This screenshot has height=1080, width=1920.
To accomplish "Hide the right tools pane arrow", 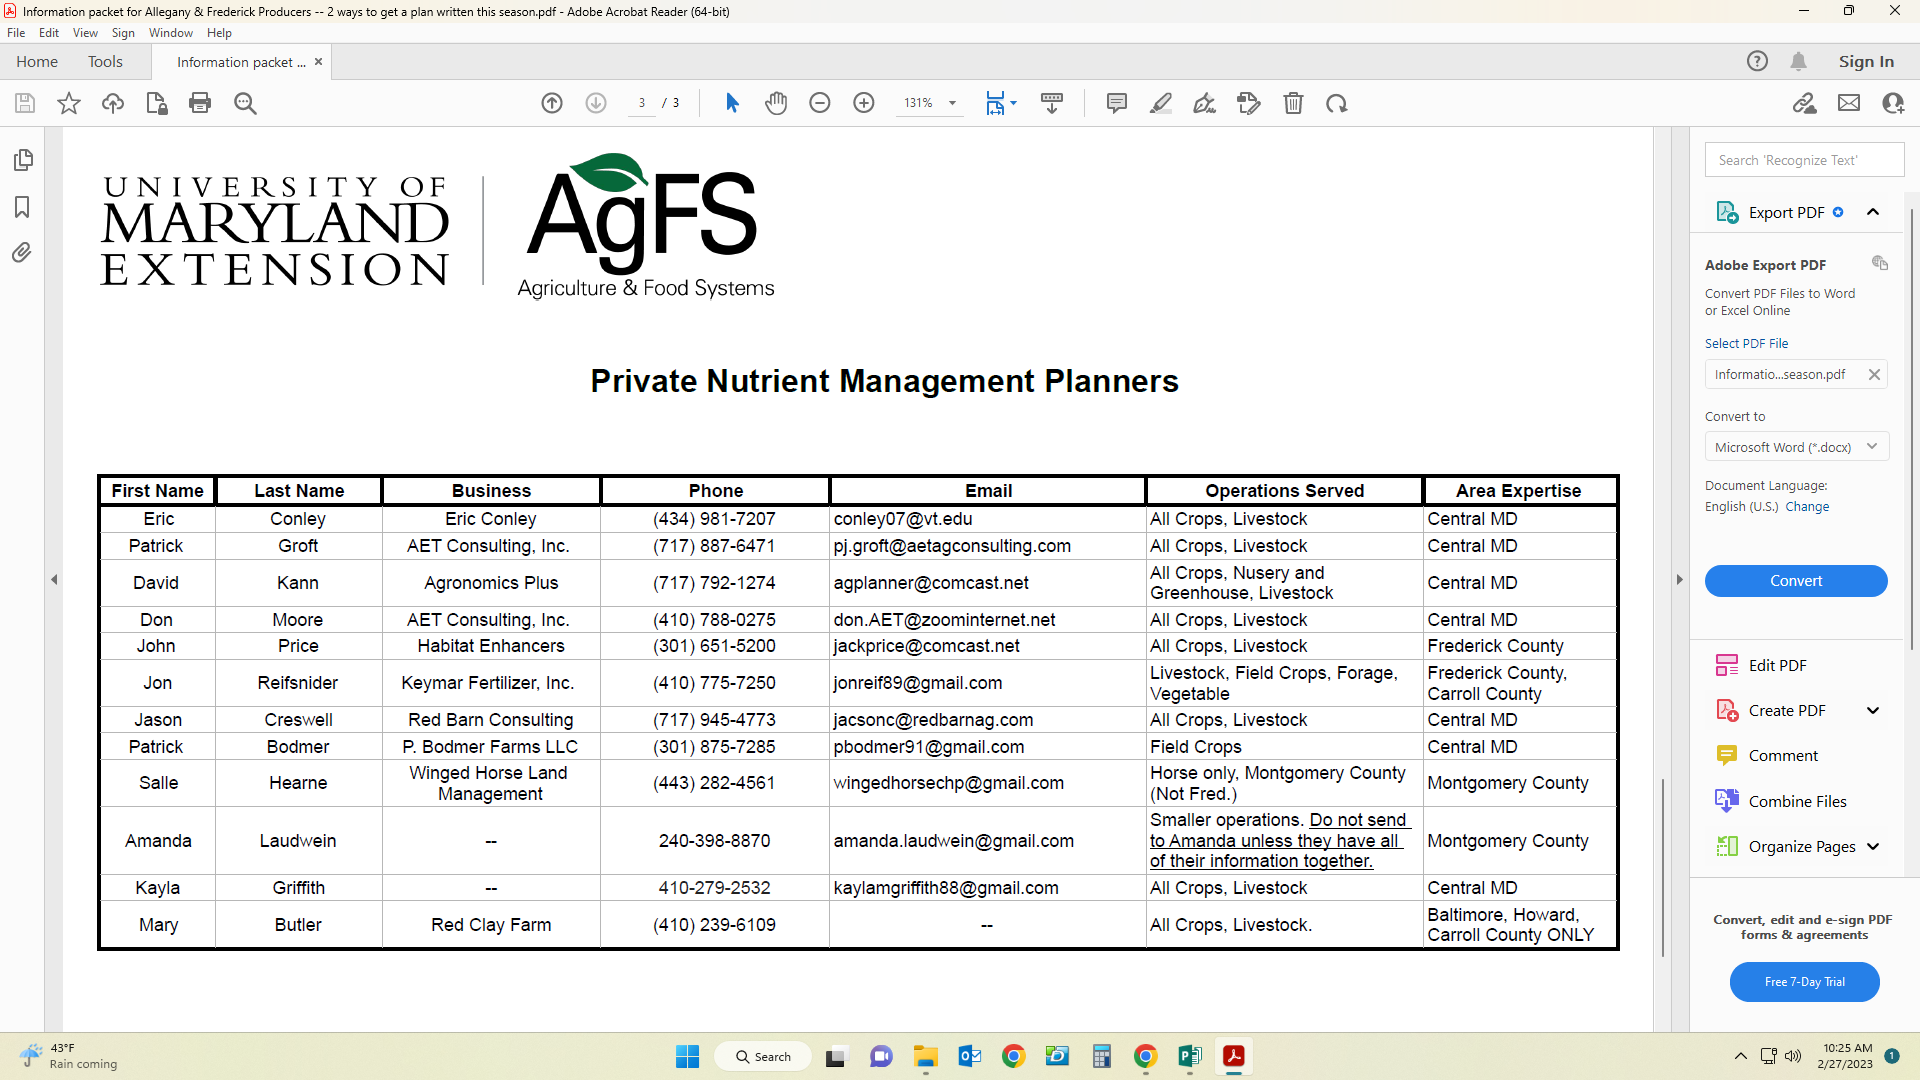I will click(1679, 580).
